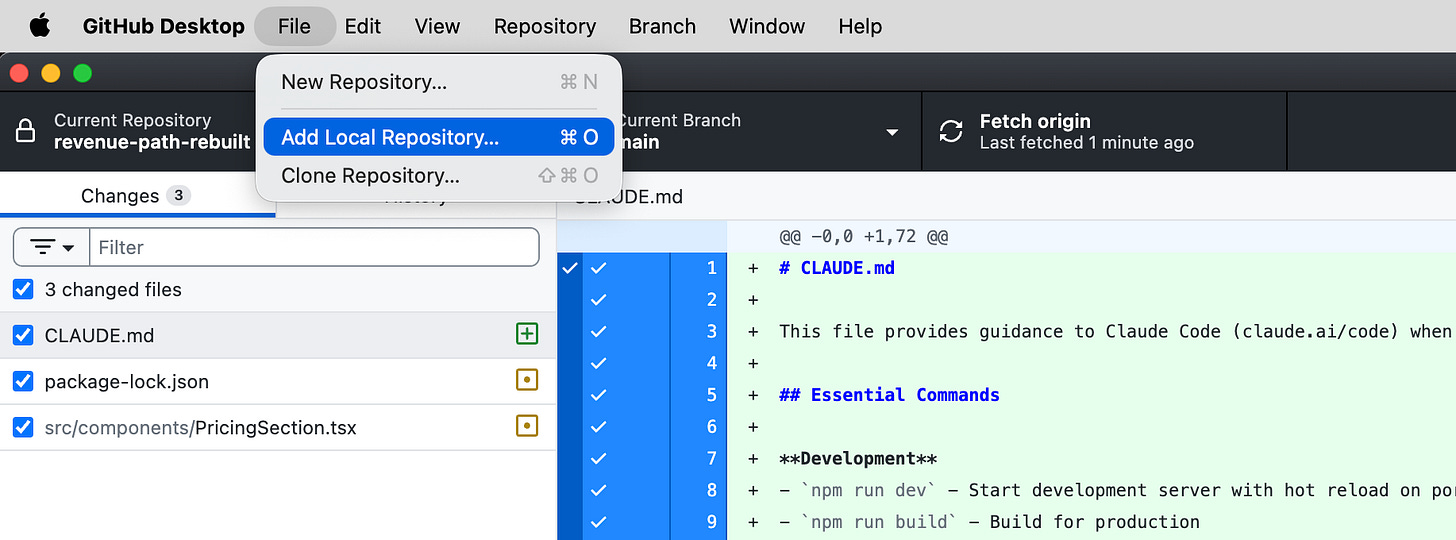This screenshot has width=1456, height=540.
Task: Toggle selection check for diff line 2
Action: point(599,299)
